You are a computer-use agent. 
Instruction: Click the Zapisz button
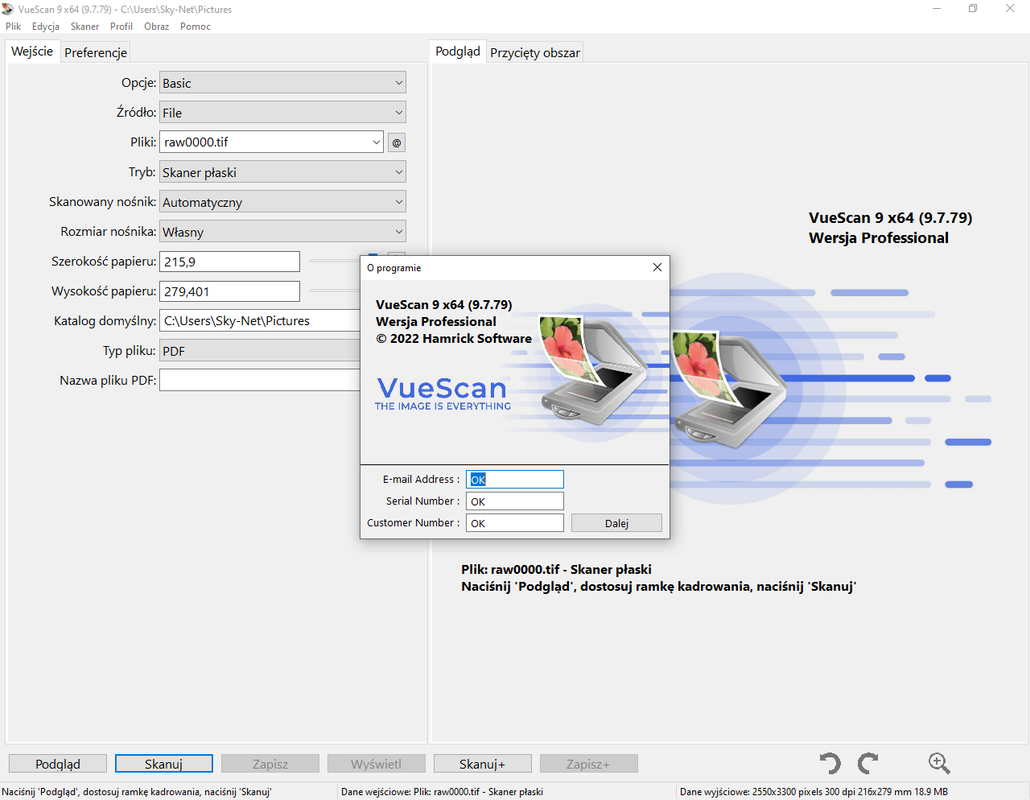tap(270, 764)
